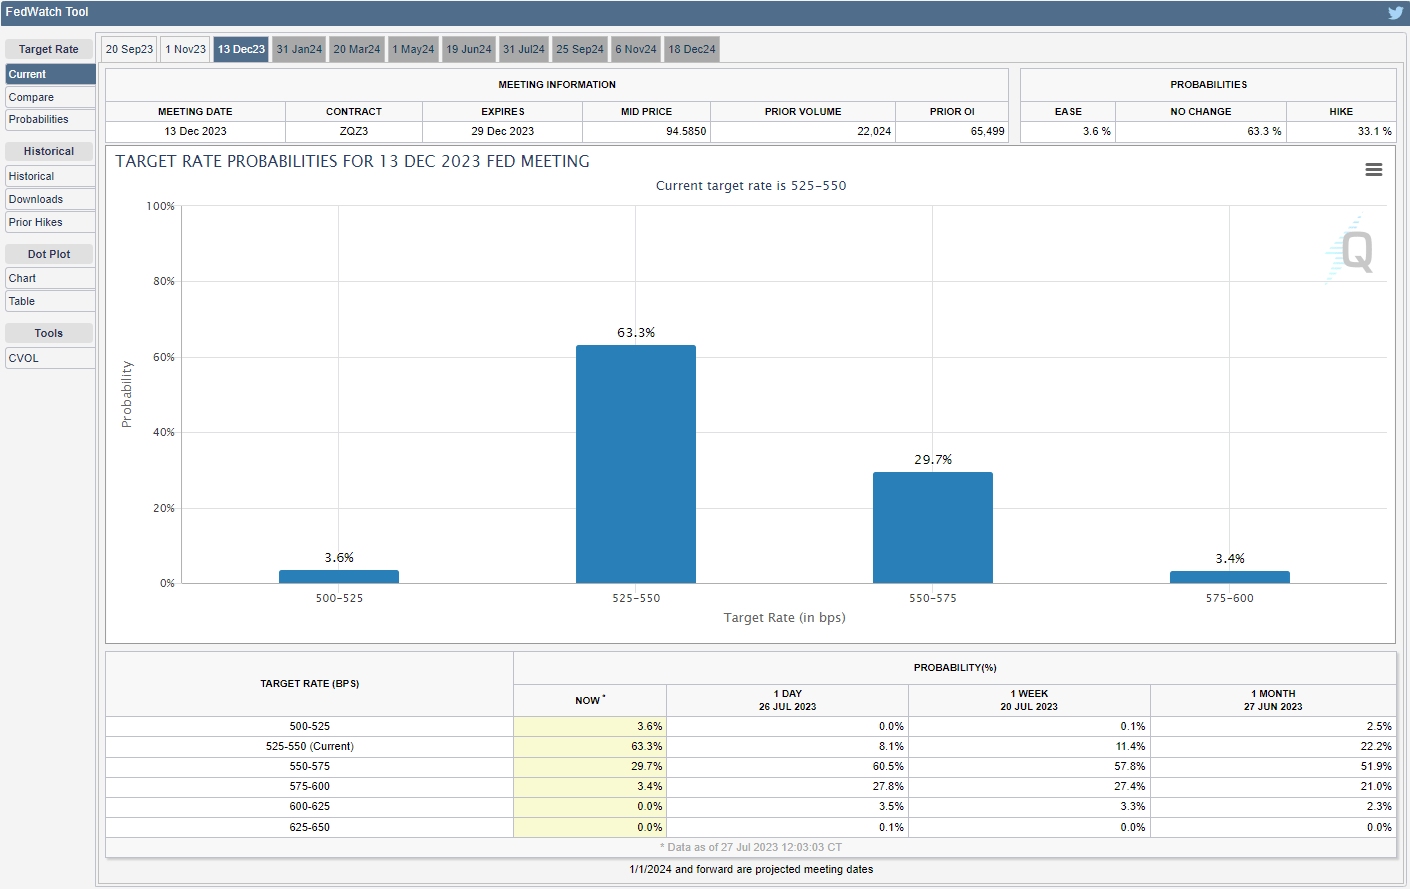1410x889 pixels.
Task: Click the 625-650 target rate row label
Action: [310, 827]
